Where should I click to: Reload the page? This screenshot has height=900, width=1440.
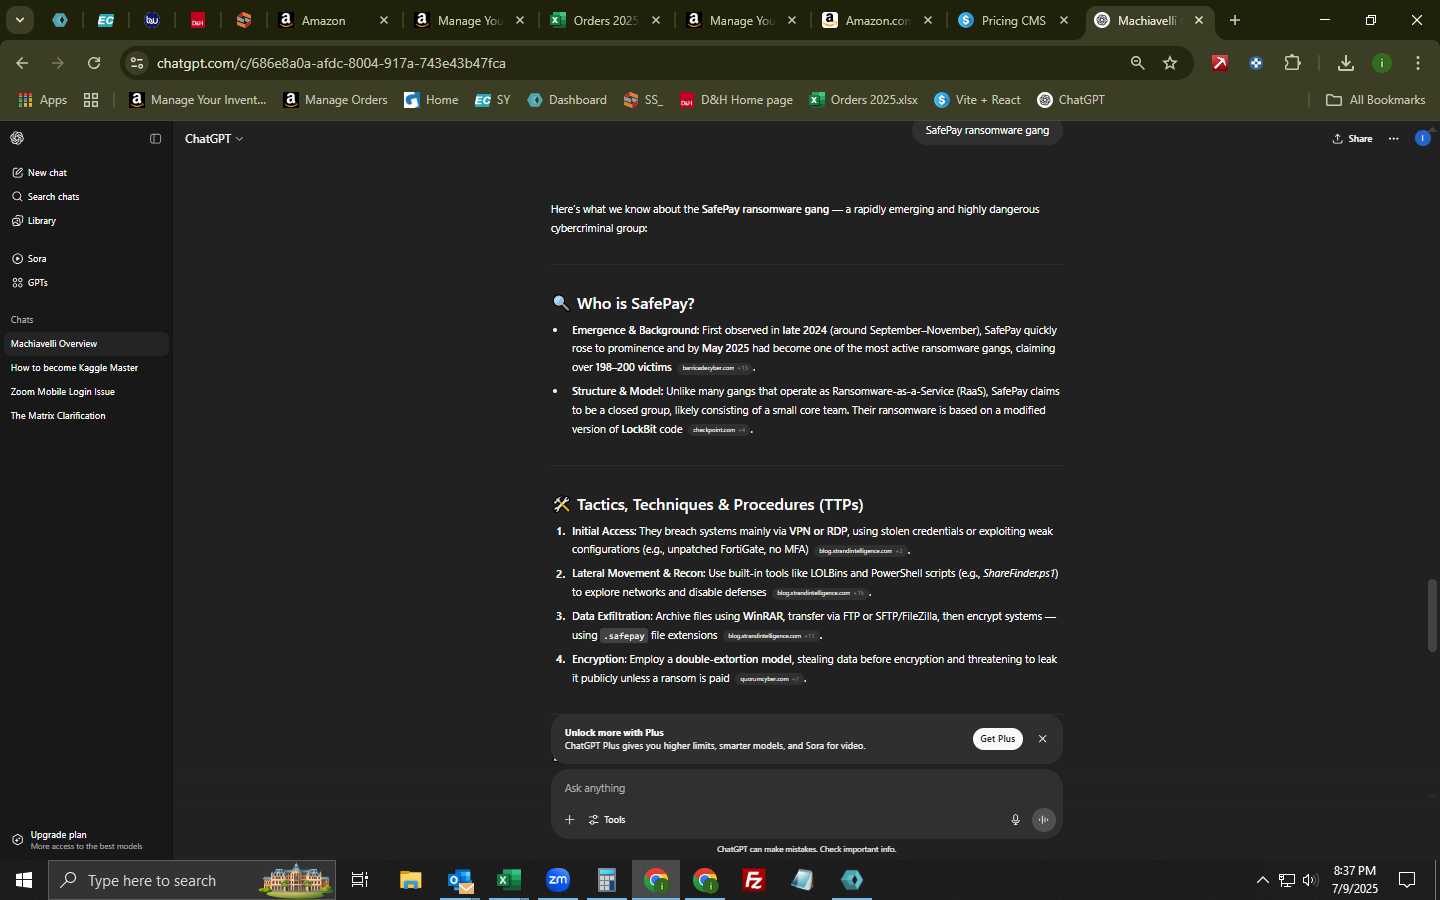(94, 63)
